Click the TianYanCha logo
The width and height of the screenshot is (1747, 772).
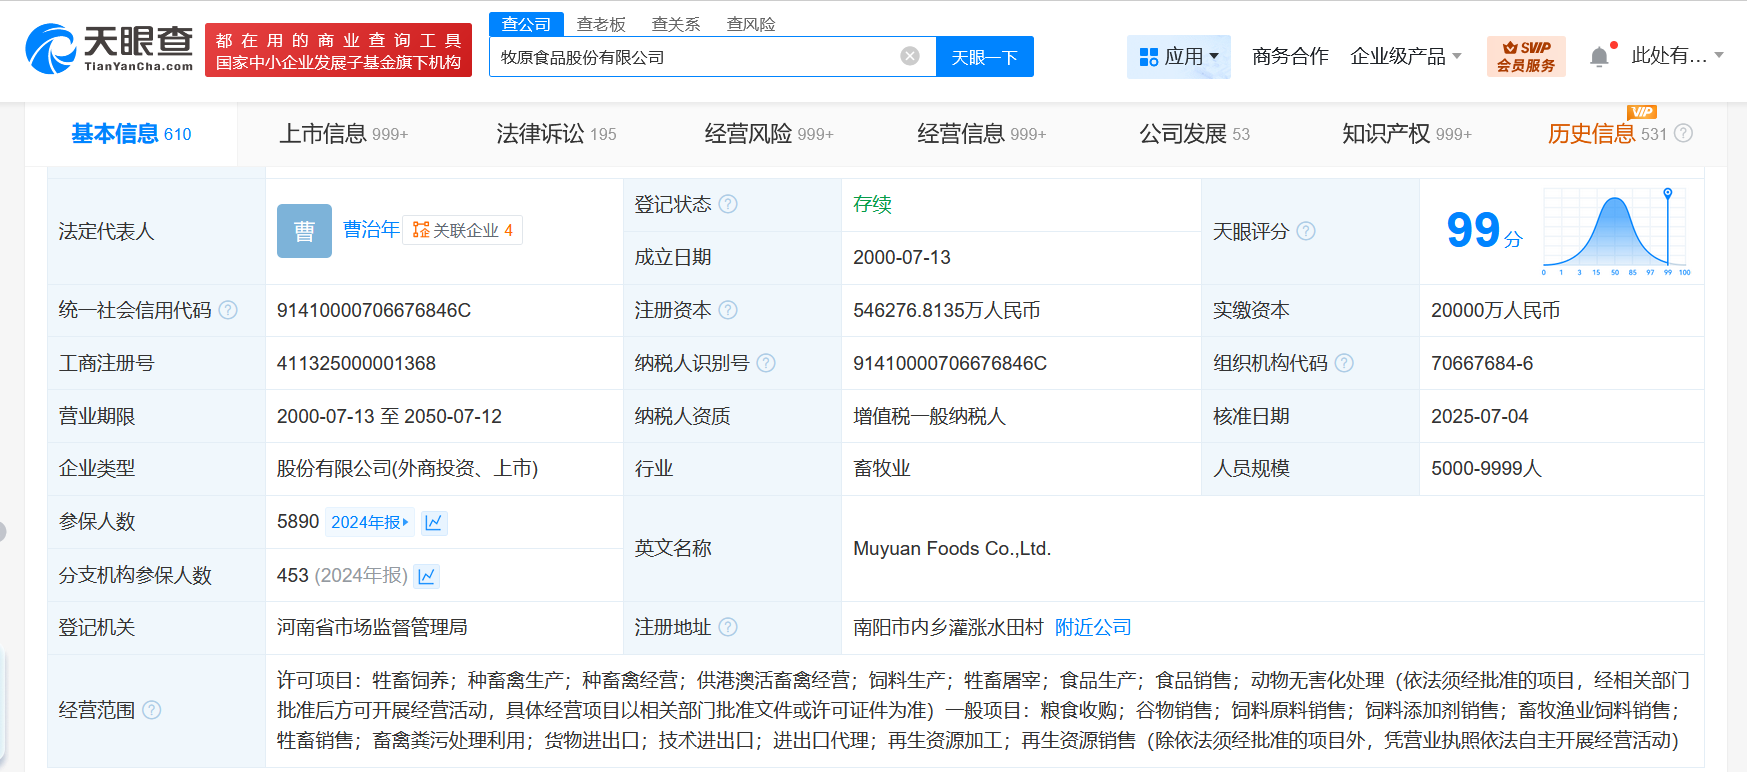(109, 48)
